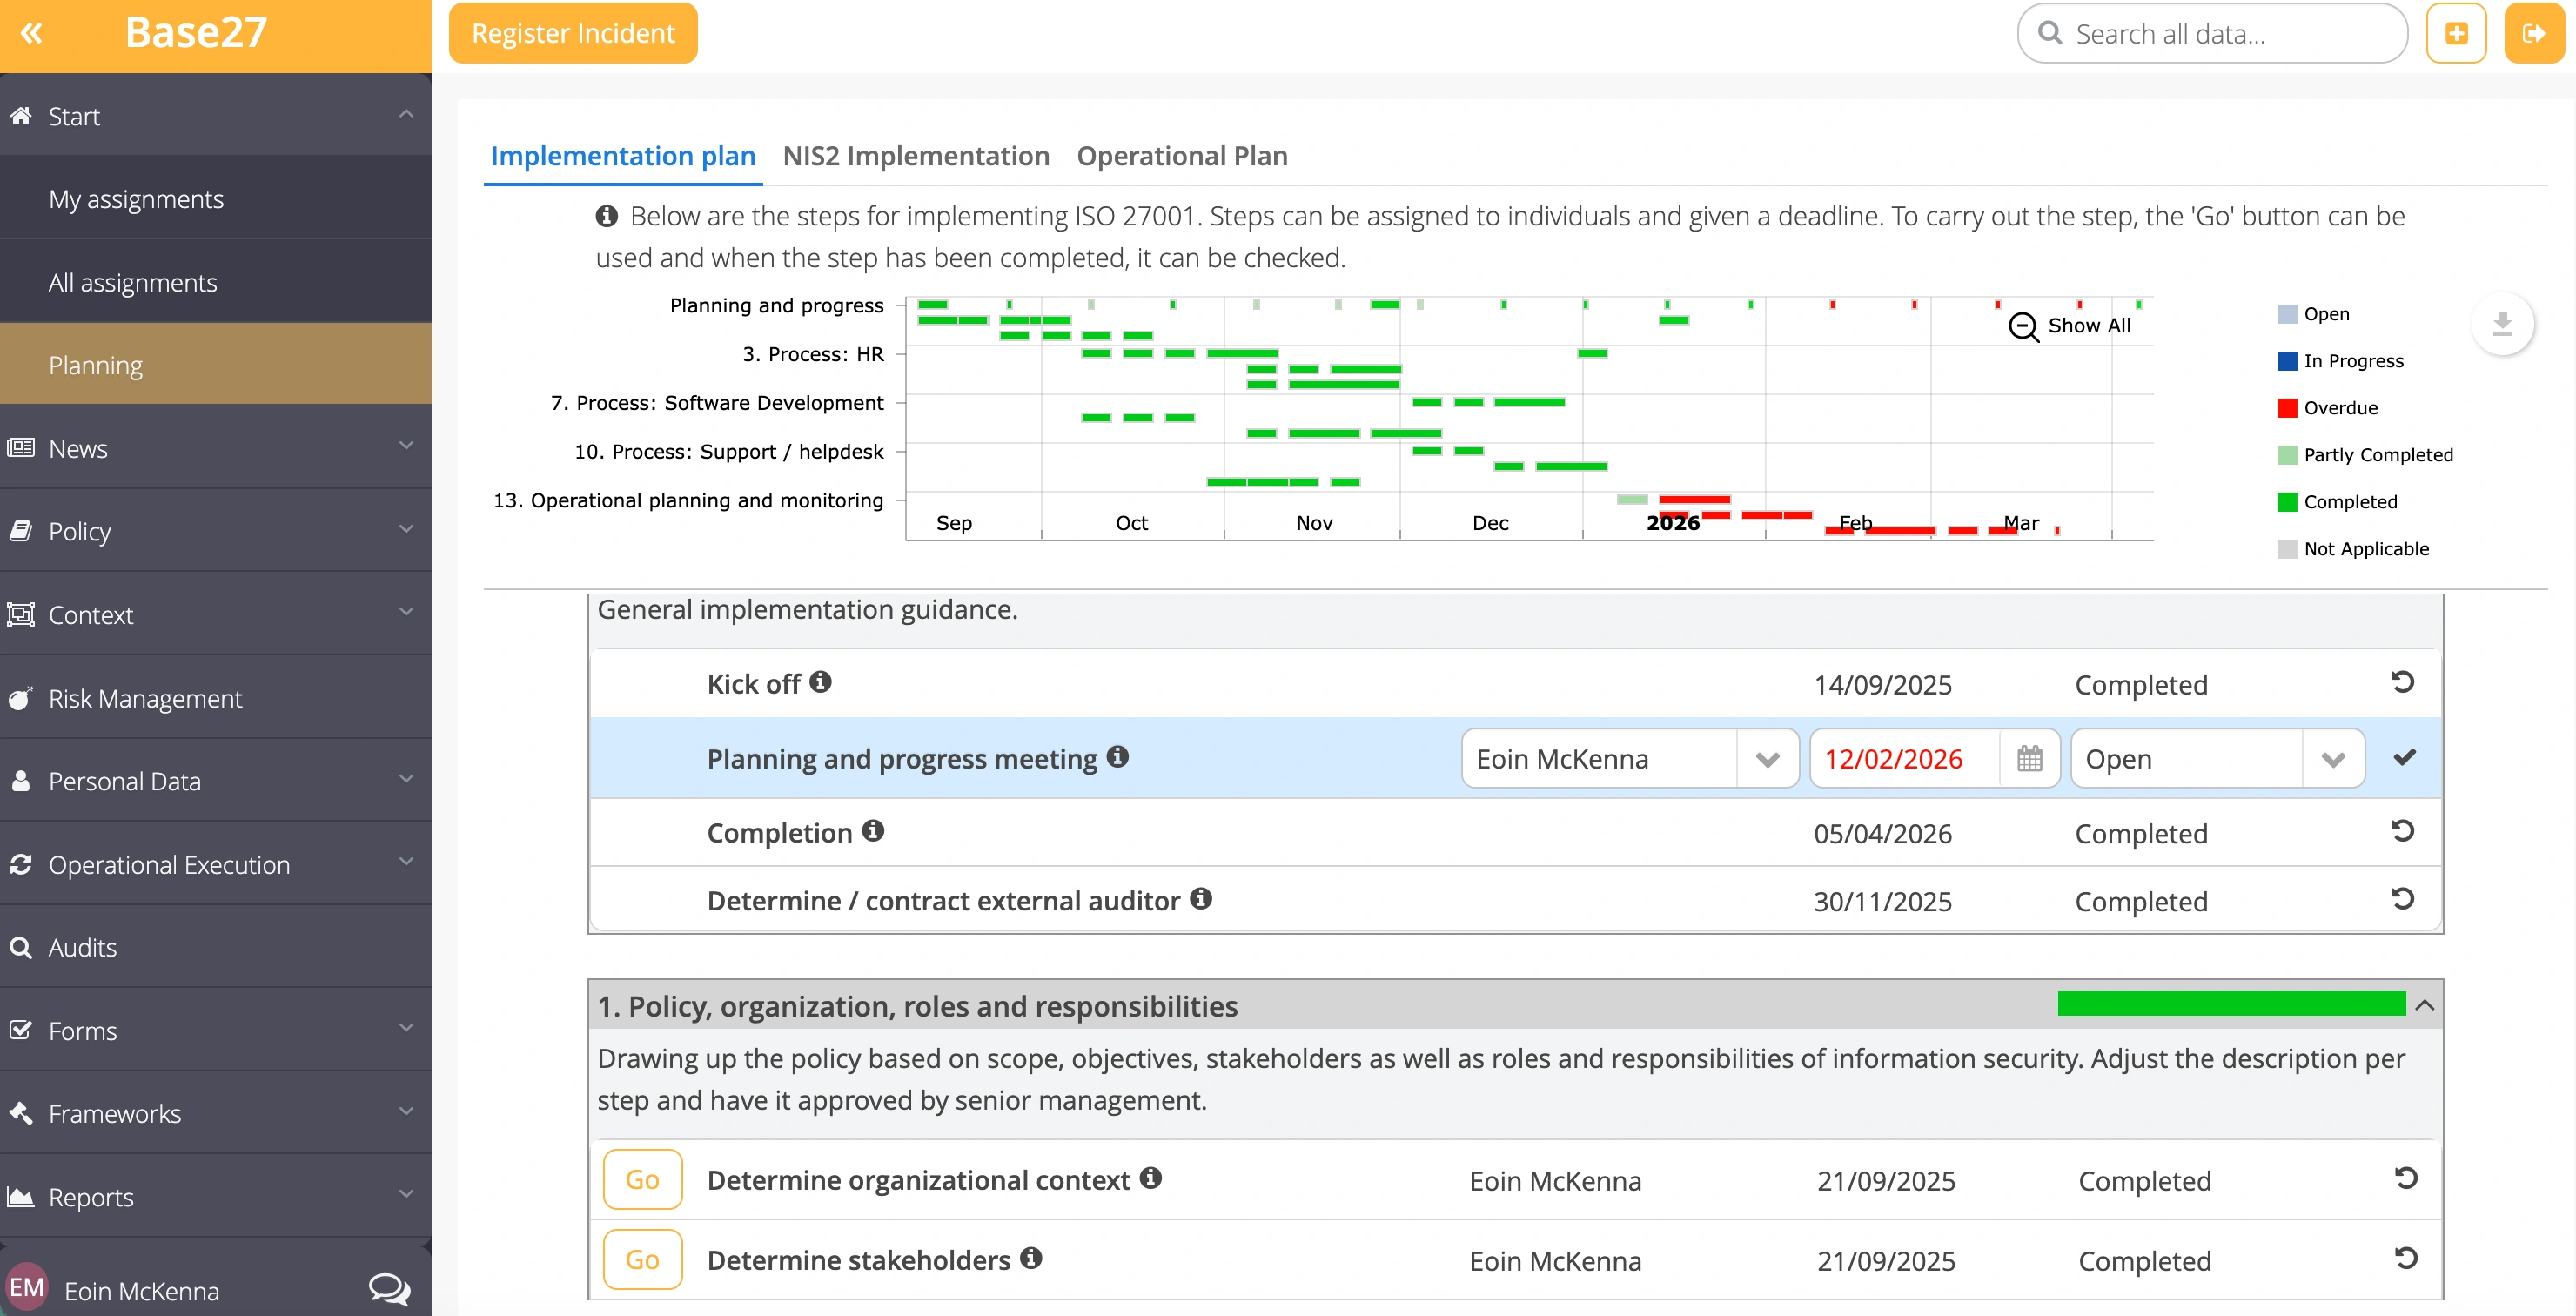Open info for Determine / contract external auditor
Image resolution: width=2576 pixels, height=1316 pixels.
(1200, 899)
